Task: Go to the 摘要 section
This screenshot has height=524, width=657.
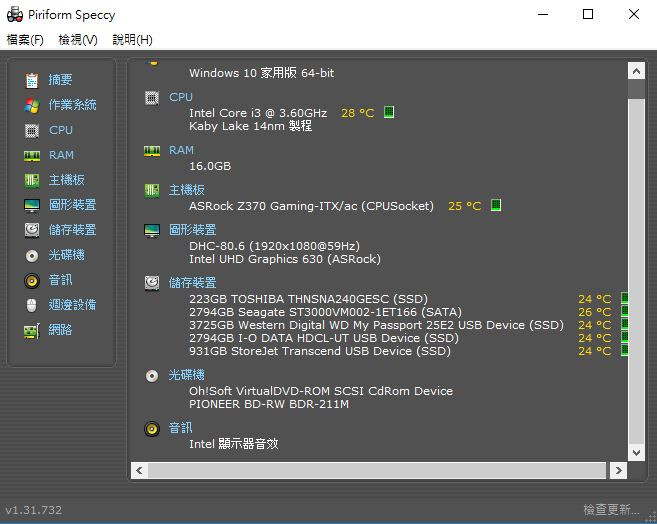Action: (x=60, y=80)
